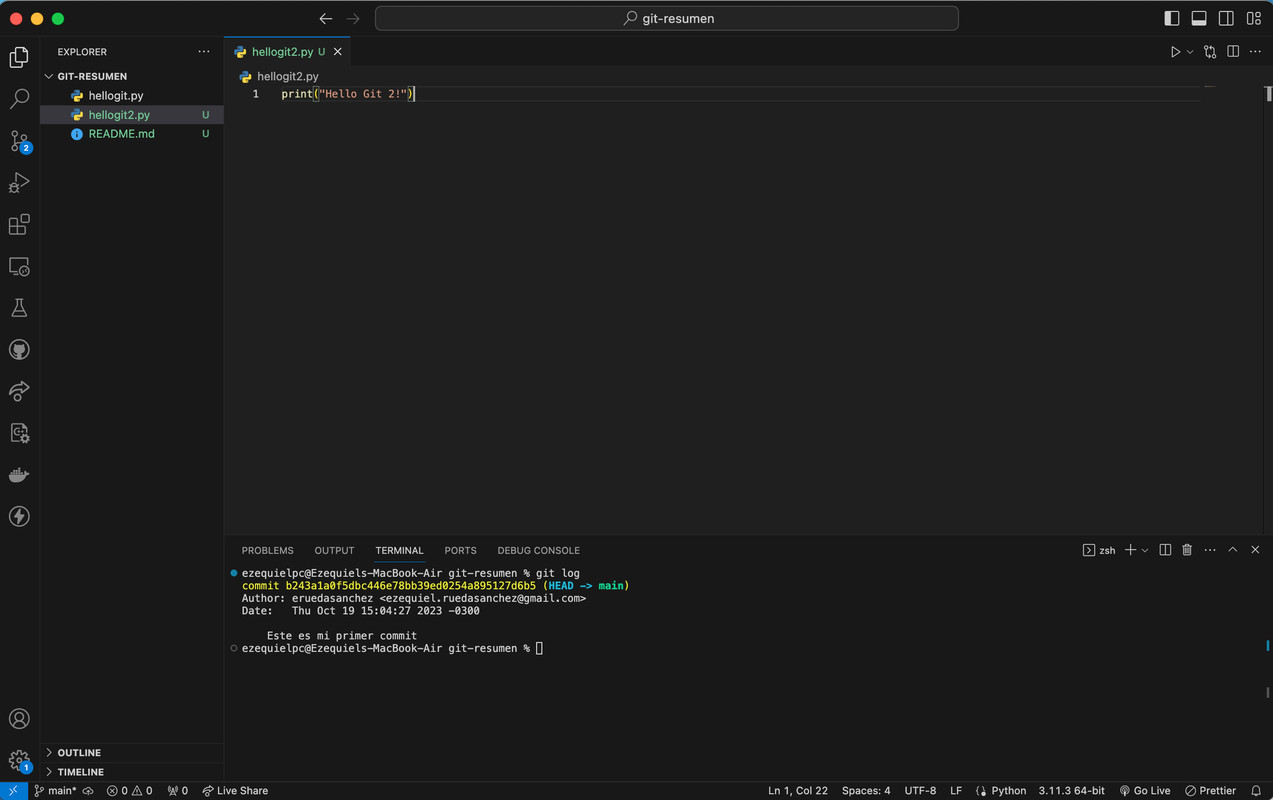Open the Accounts menu
The image size is (1273, 800).
point(19,719)
